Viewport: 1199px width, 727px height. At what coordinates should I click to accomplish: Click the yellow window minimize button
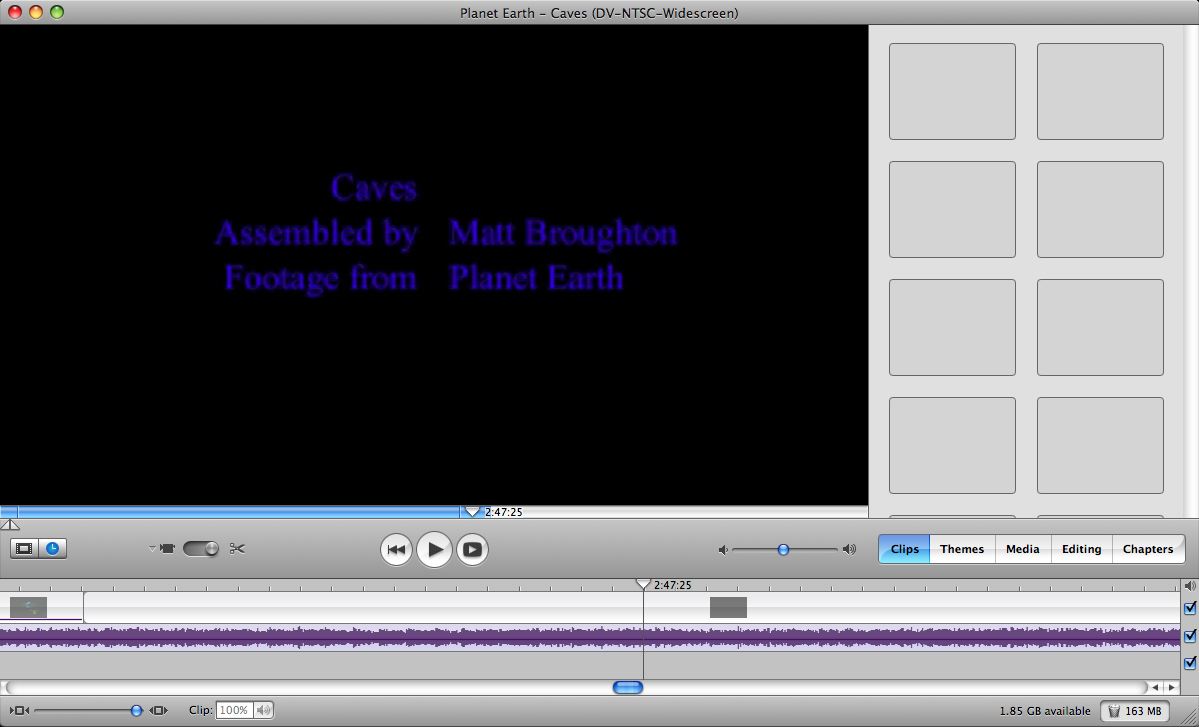point(35,12)
